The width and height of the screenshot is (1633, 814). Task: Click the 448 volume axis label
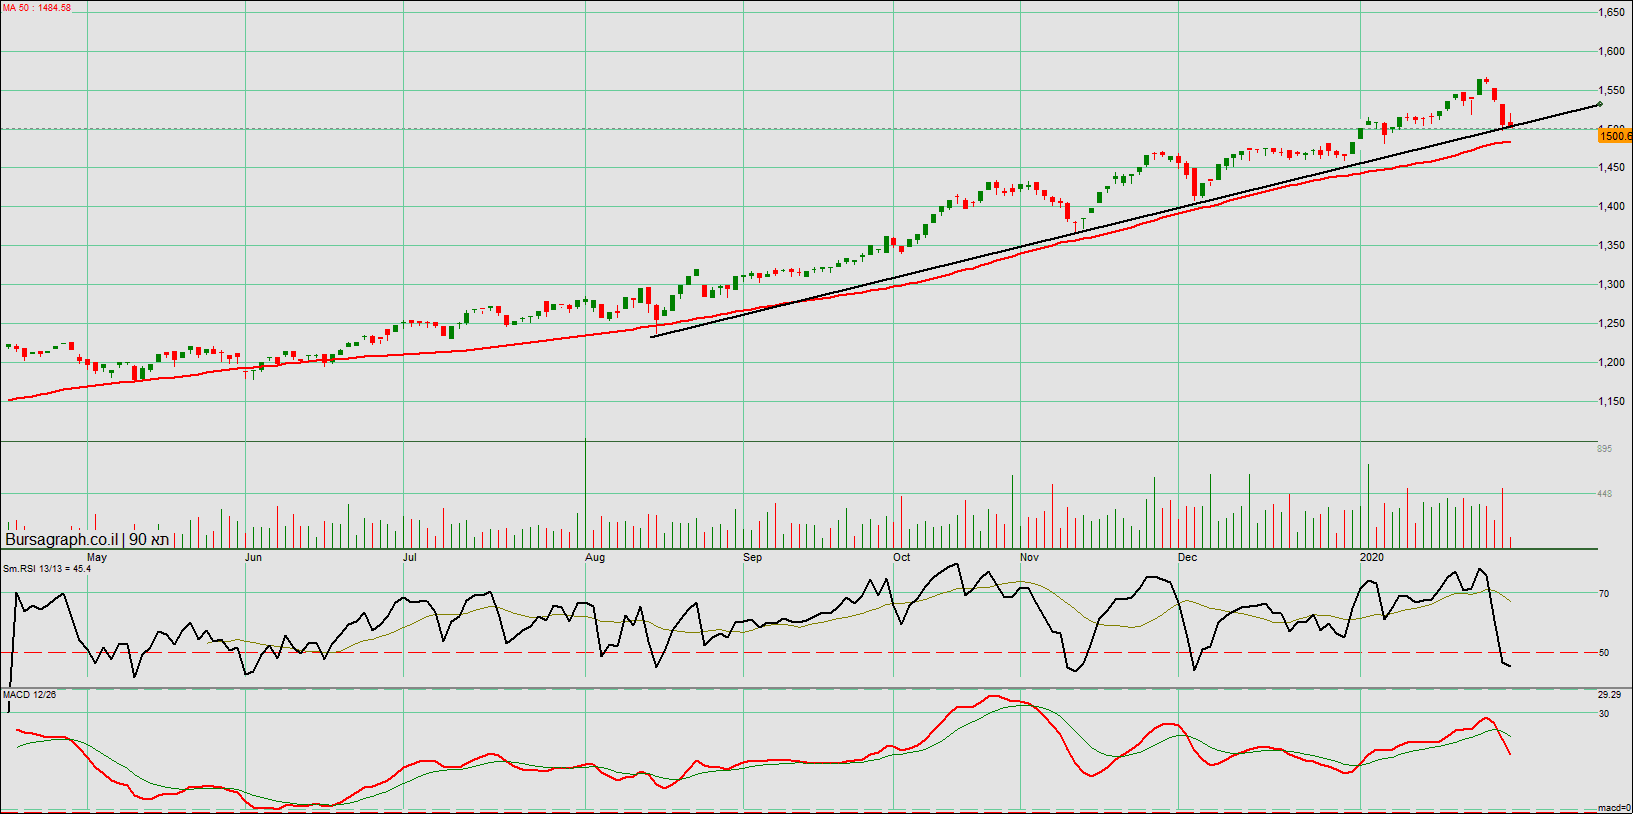(x=1604, y=494)
